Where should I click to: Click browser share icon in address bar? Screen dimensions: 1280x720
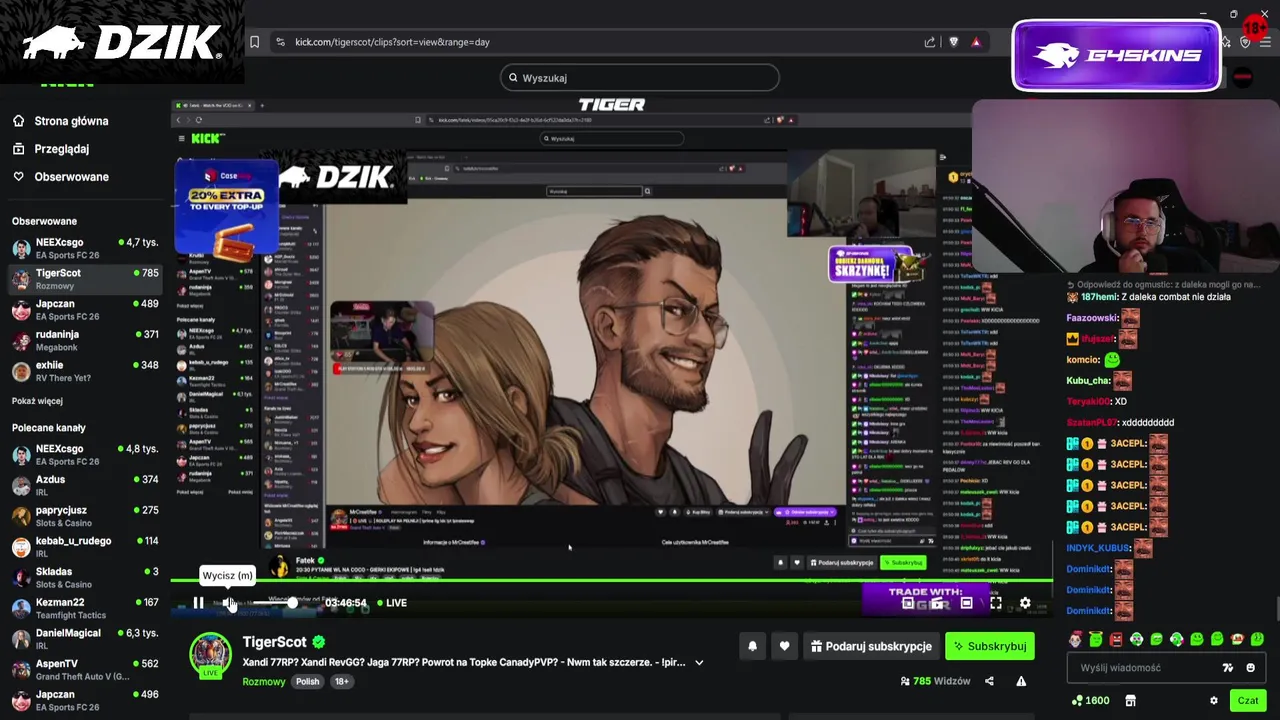930,42
